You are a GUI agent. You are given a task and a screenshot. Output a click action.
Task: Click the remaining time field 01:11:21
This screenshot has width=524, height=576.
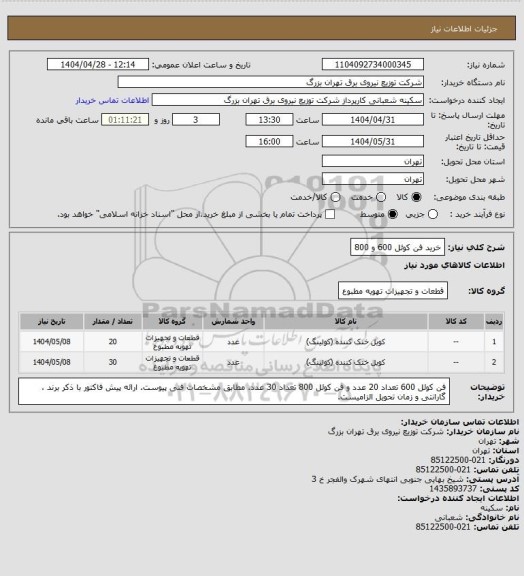pyautogui.click(x=125, y=120)
